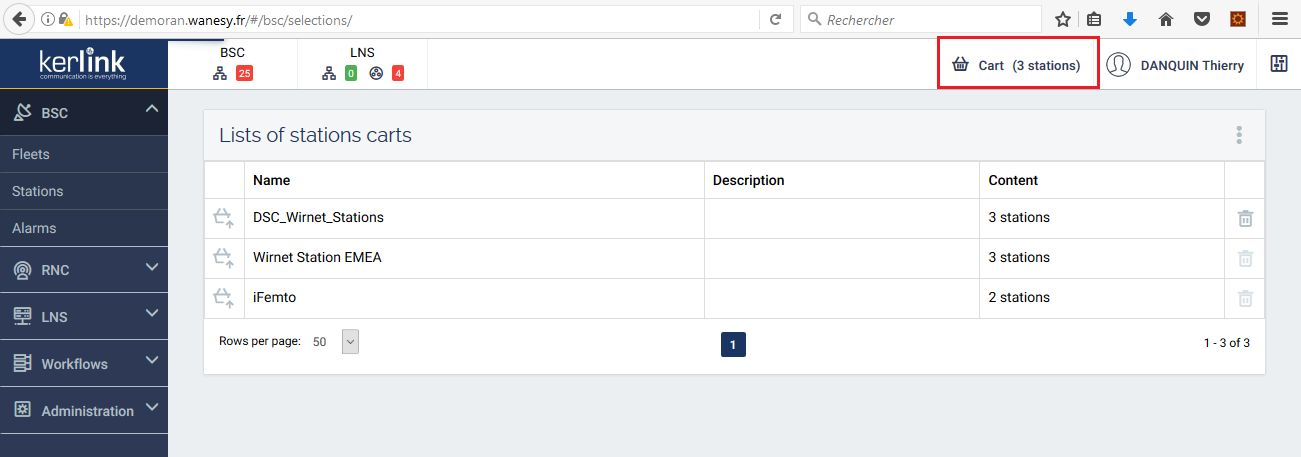
Task: Load the iFemto cart icon
Action: point(223,297)
